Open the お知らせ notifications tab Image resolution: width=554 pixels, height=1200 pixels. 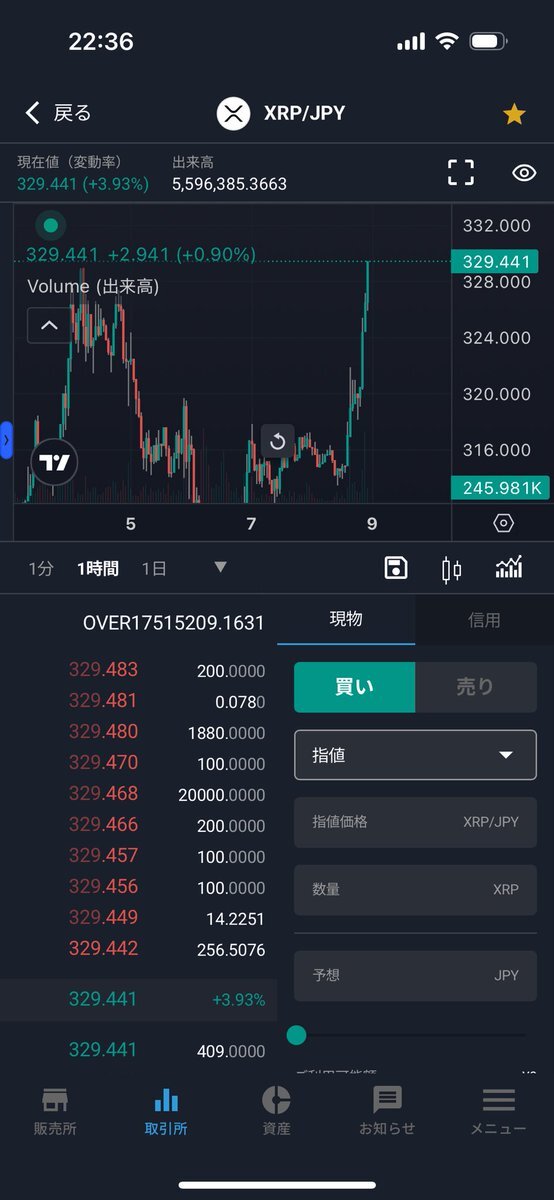pyautogui.click(x=387, y=1110)
